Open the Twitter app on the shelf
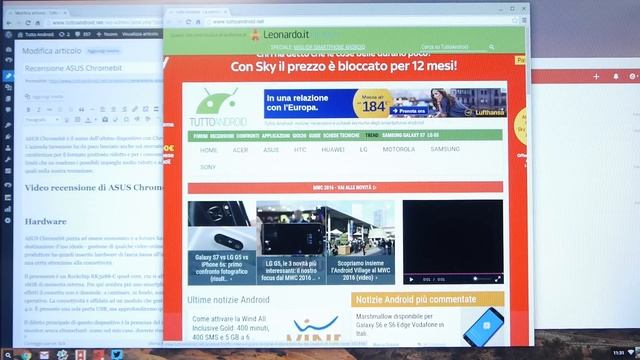 [x=116, y=355]
